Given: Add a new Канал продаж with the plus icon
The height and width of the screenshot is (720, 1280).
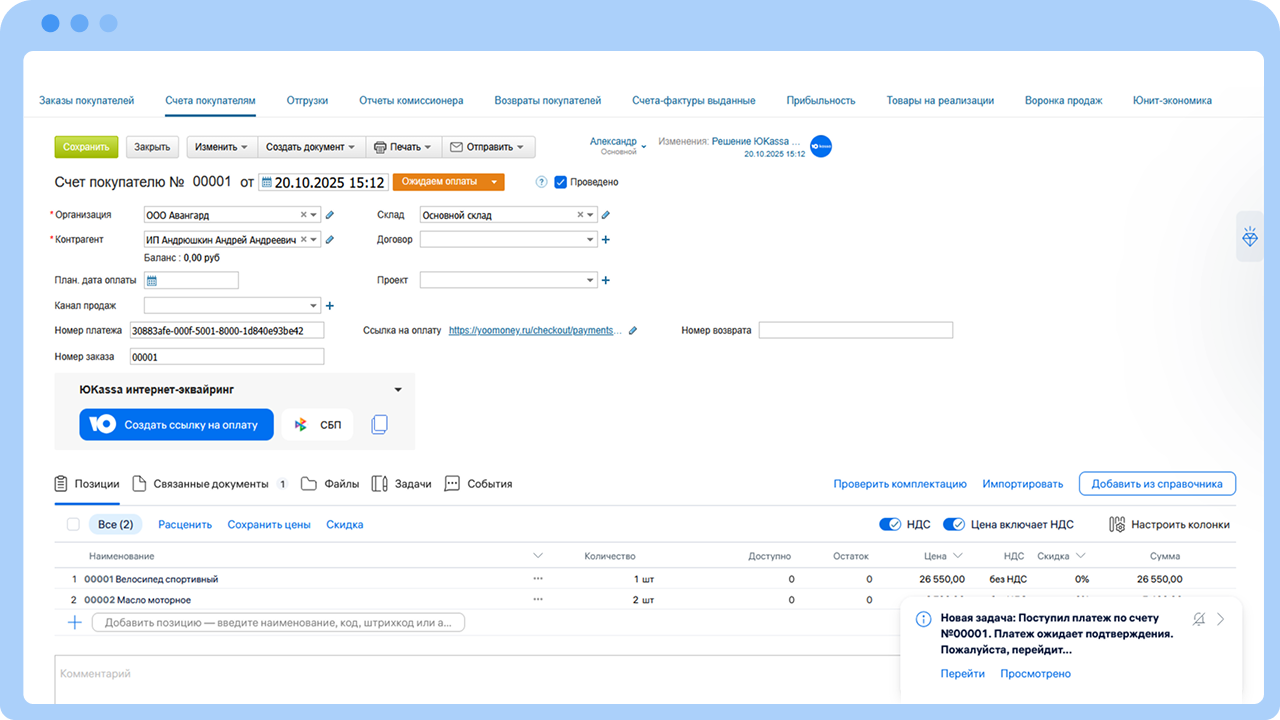Looking at the screenshot, I should (330, 306).
